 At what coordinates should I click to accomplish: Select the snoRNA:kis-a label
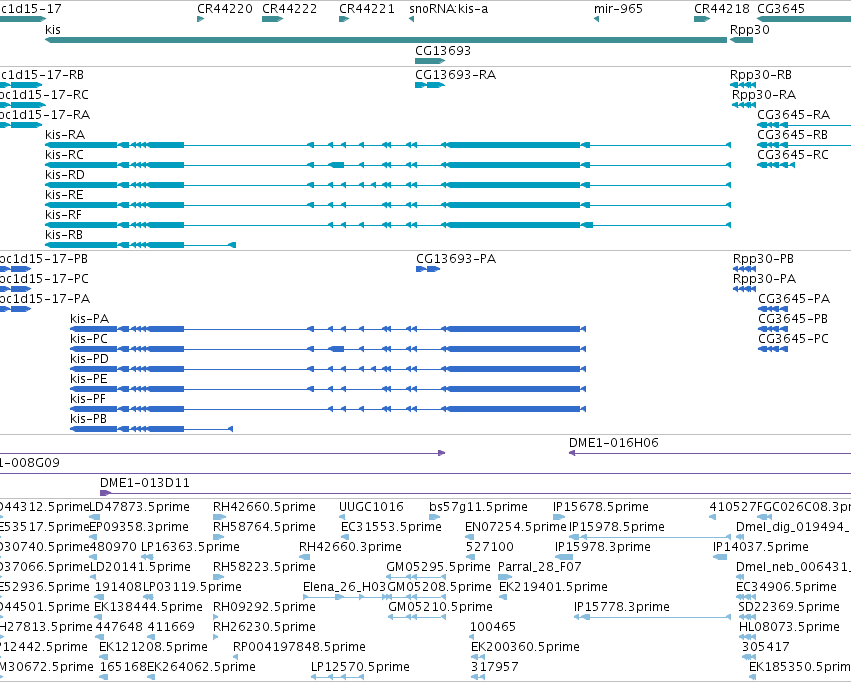(x=448, y=9)
